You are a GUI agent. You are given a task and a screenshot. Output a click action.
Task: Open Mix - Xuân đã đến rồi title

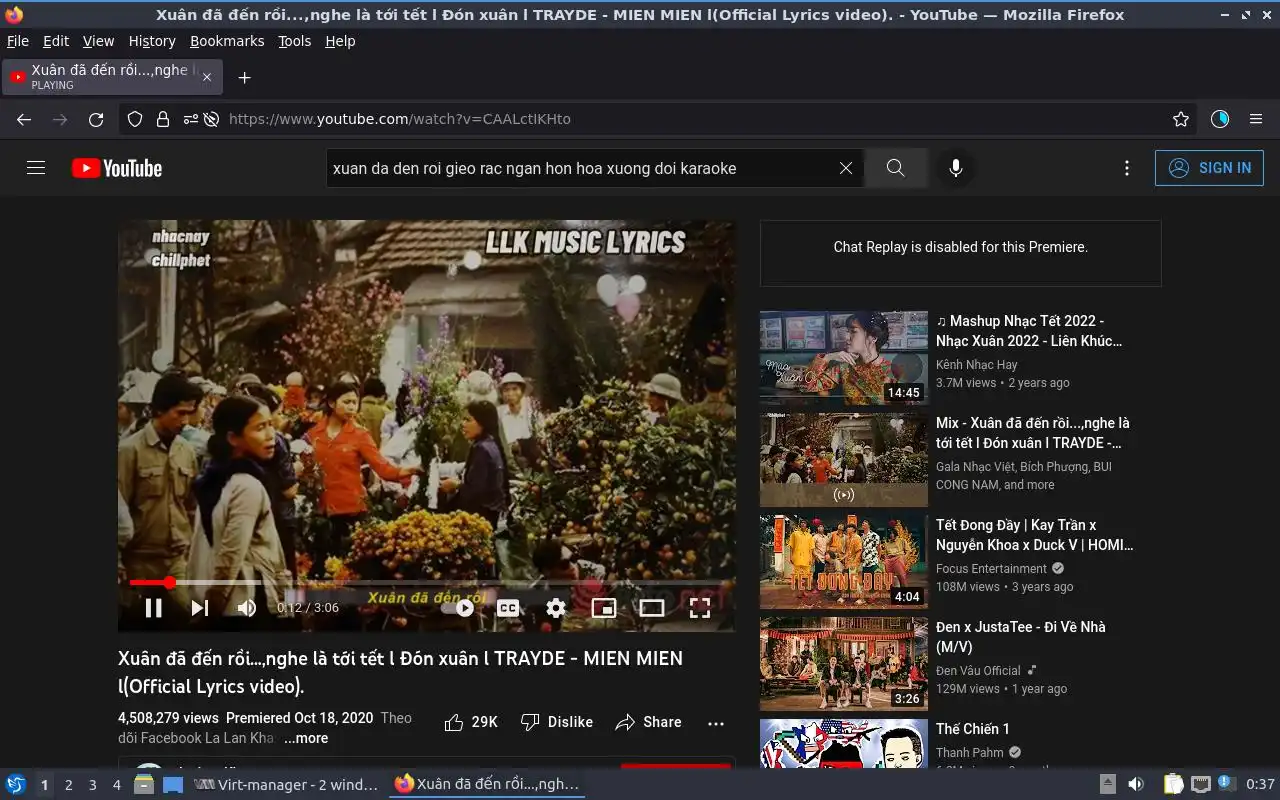(x=1033, y=433)
